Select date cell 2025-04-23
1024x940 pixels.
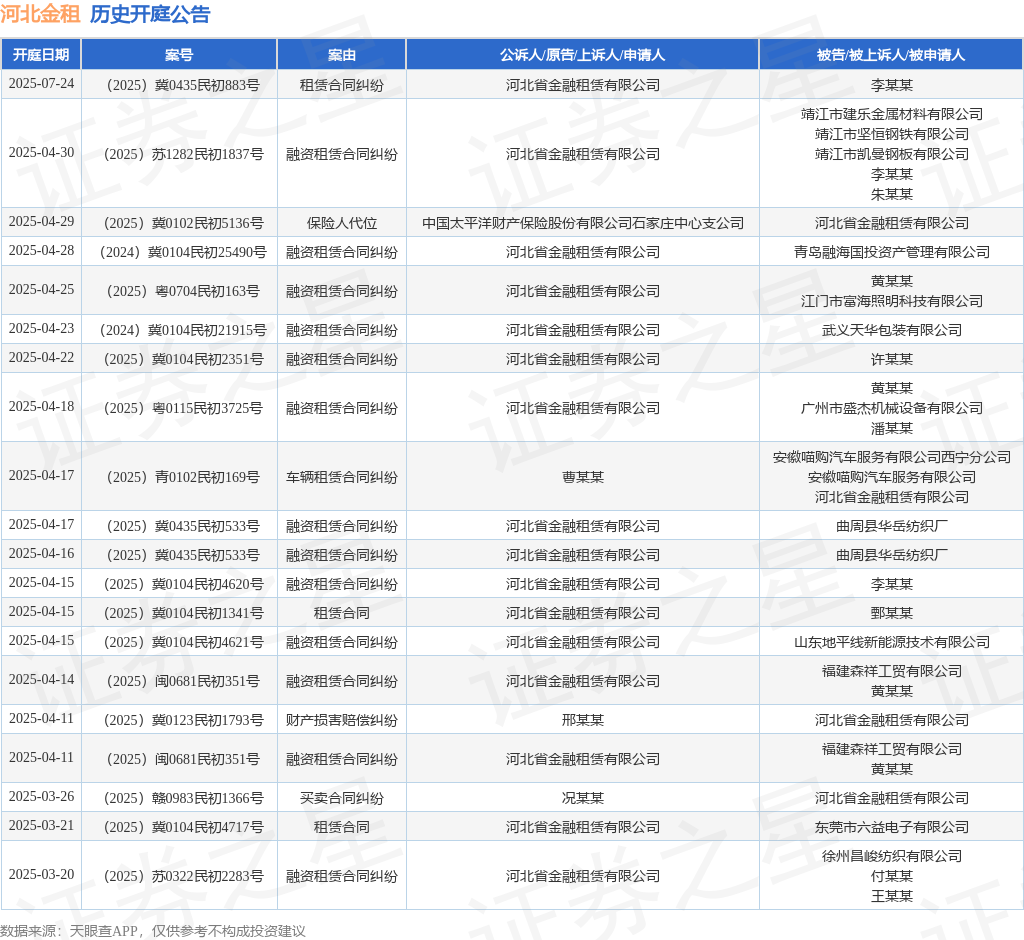pos(41,329)
